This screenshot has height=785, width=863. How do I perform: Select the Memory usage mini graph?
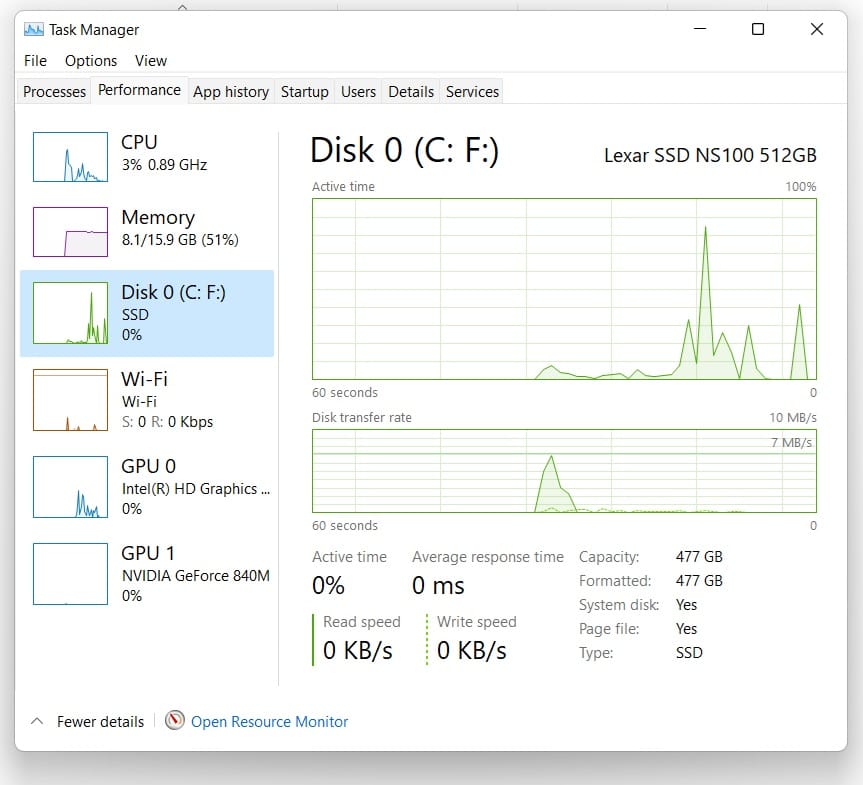click(70, 232)
